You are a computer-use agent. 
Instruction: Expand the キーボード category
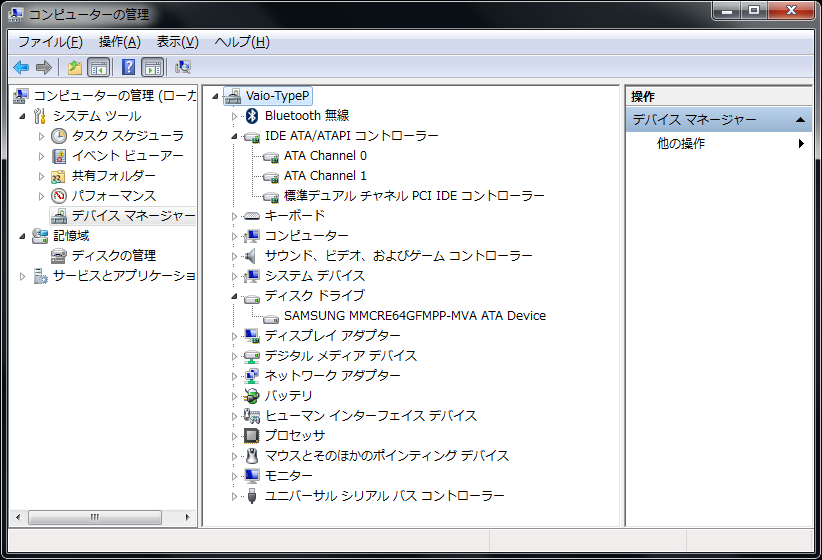[x=235, y=216]
